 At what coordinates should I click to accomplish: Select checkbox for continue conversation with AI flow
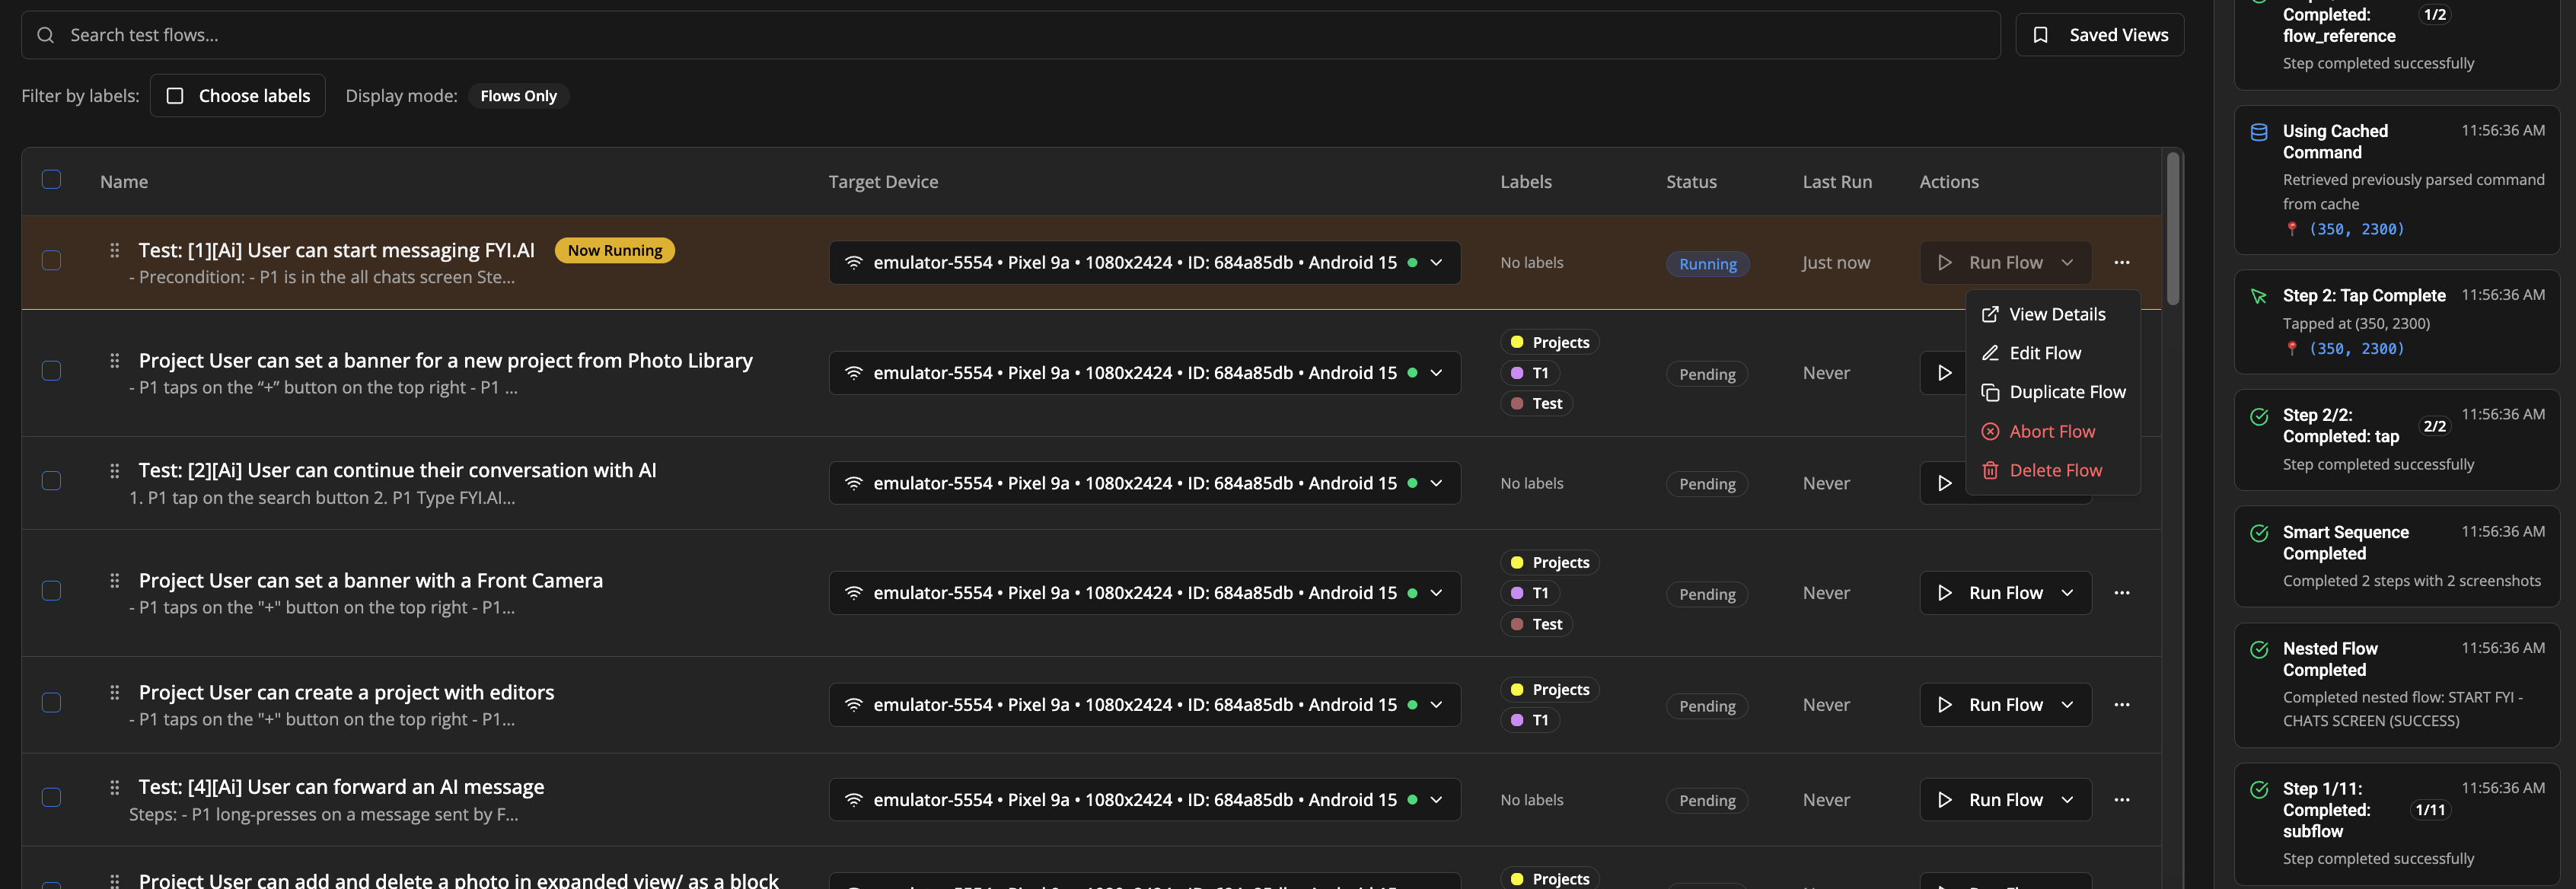[x=51, y=481]
